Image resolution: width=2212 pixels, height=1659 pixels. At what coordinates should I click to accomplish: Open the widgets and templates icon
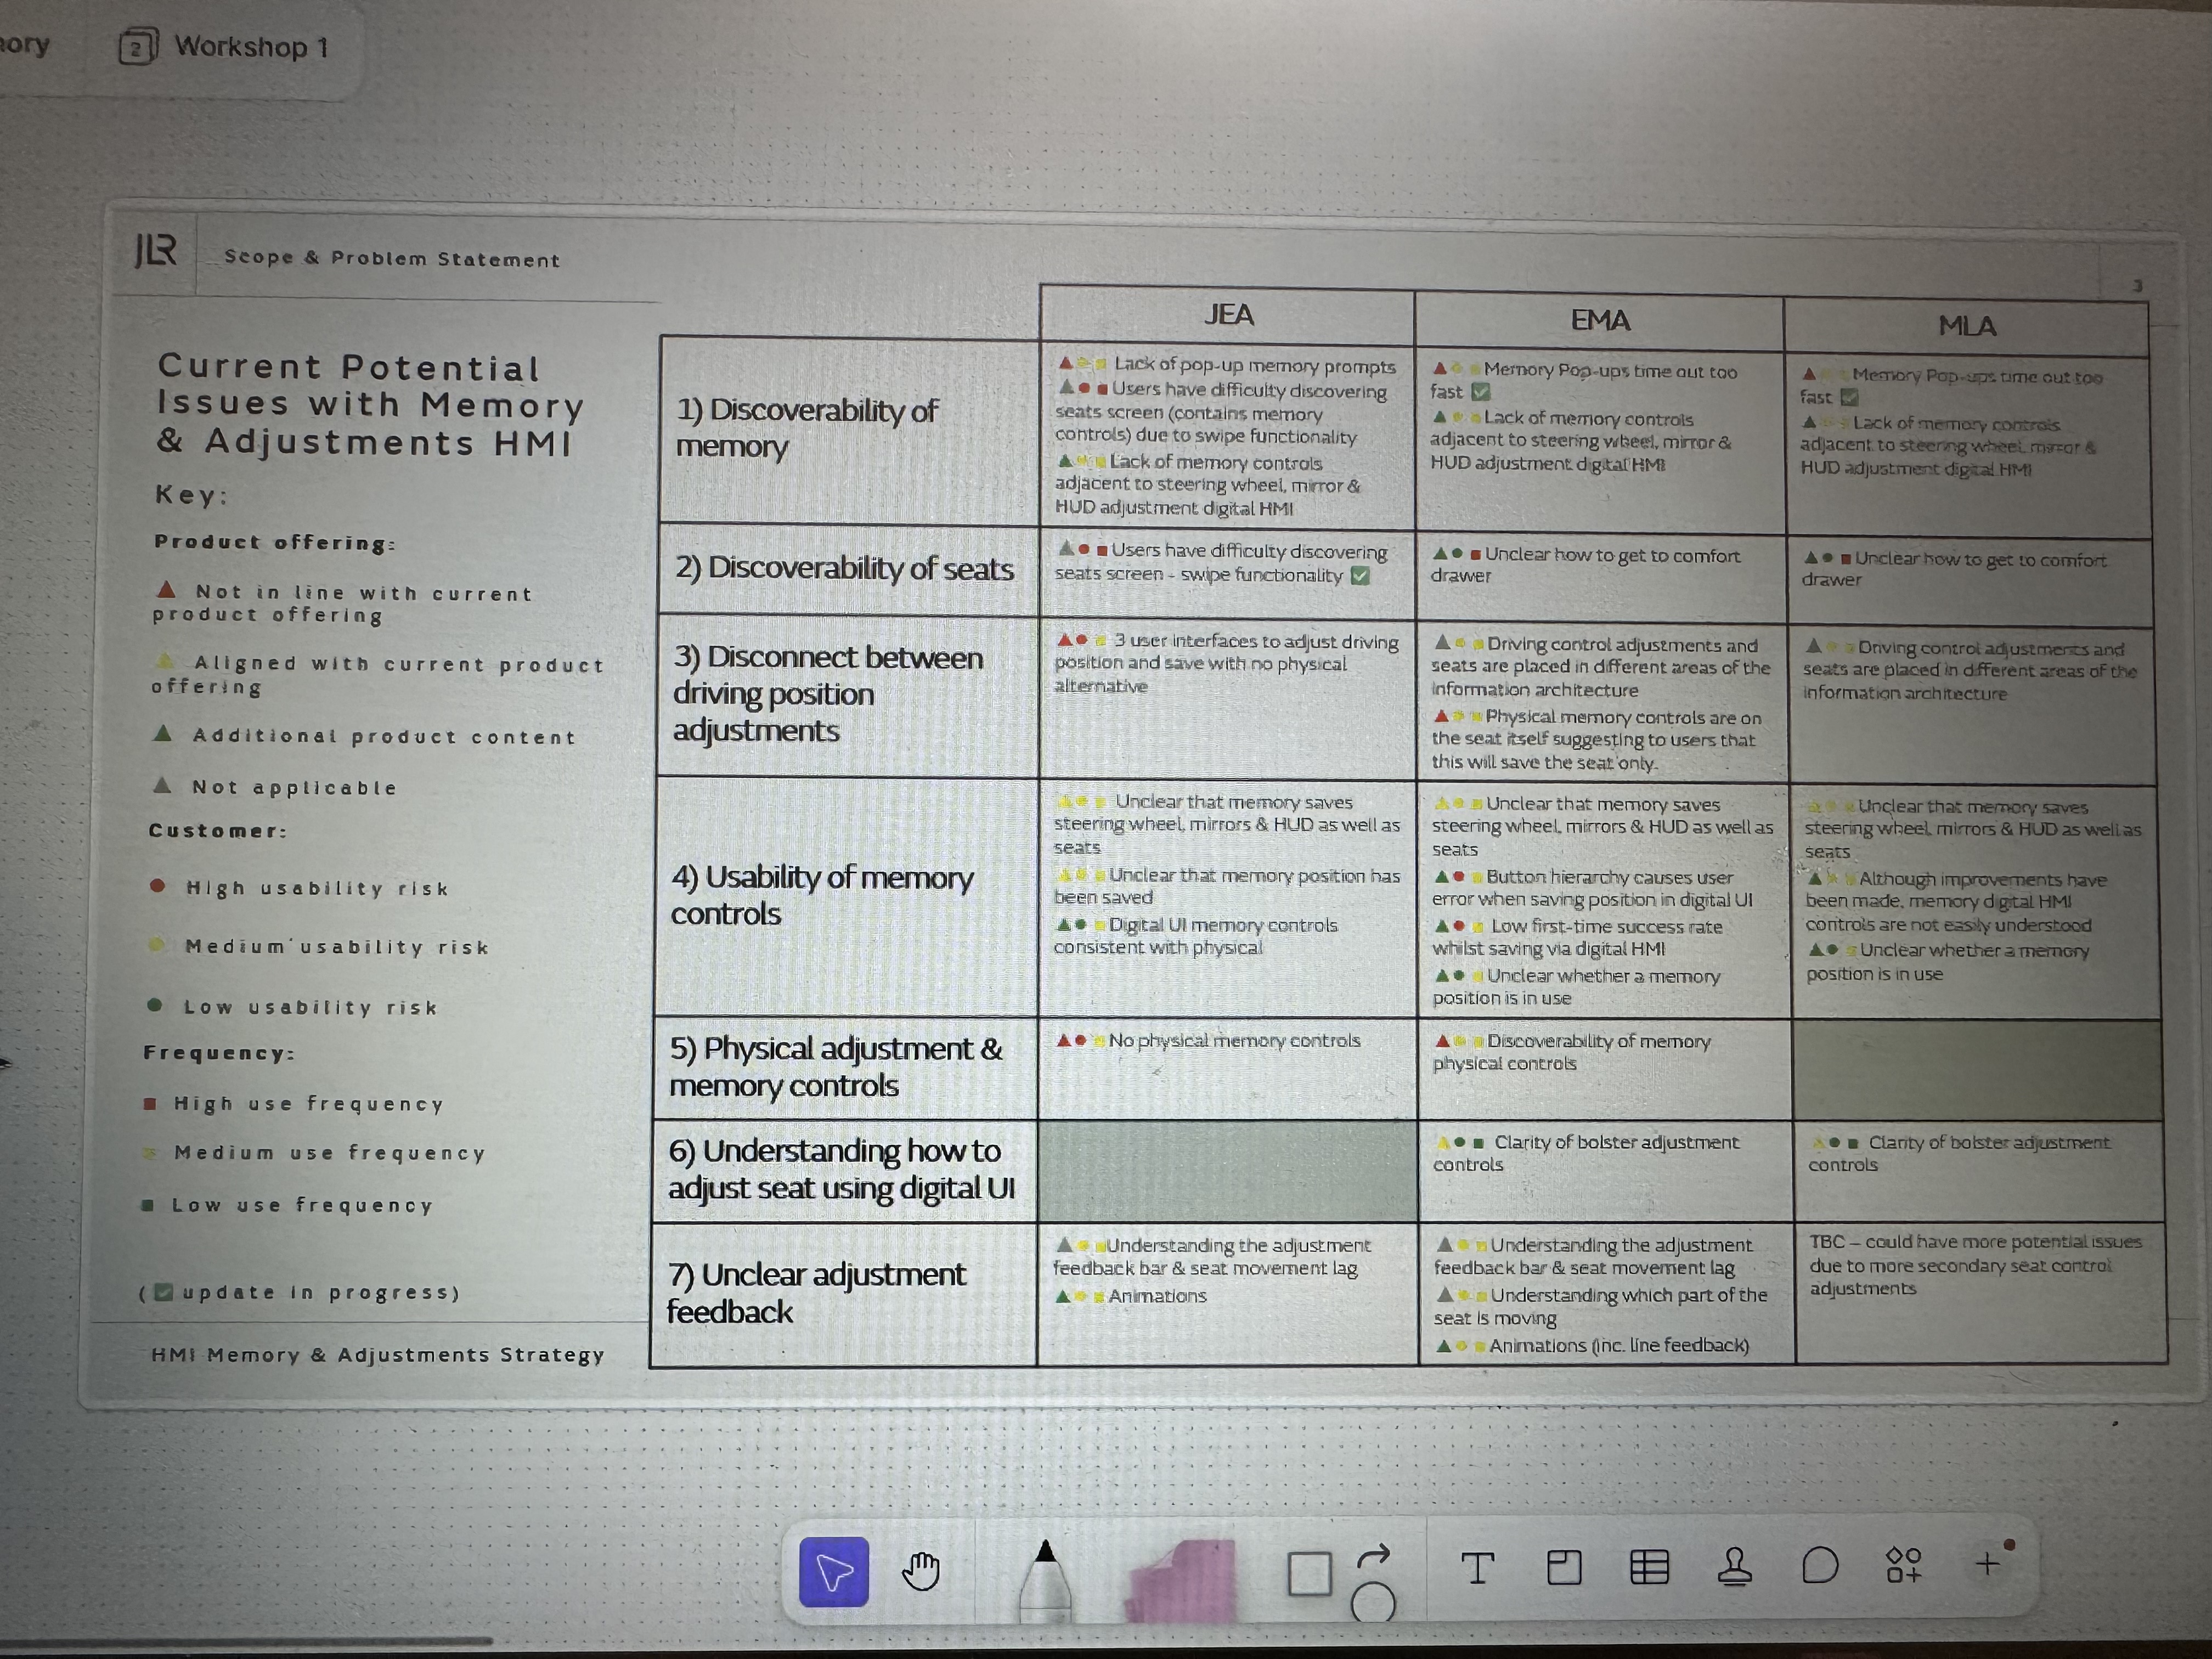point(1904,1565)
